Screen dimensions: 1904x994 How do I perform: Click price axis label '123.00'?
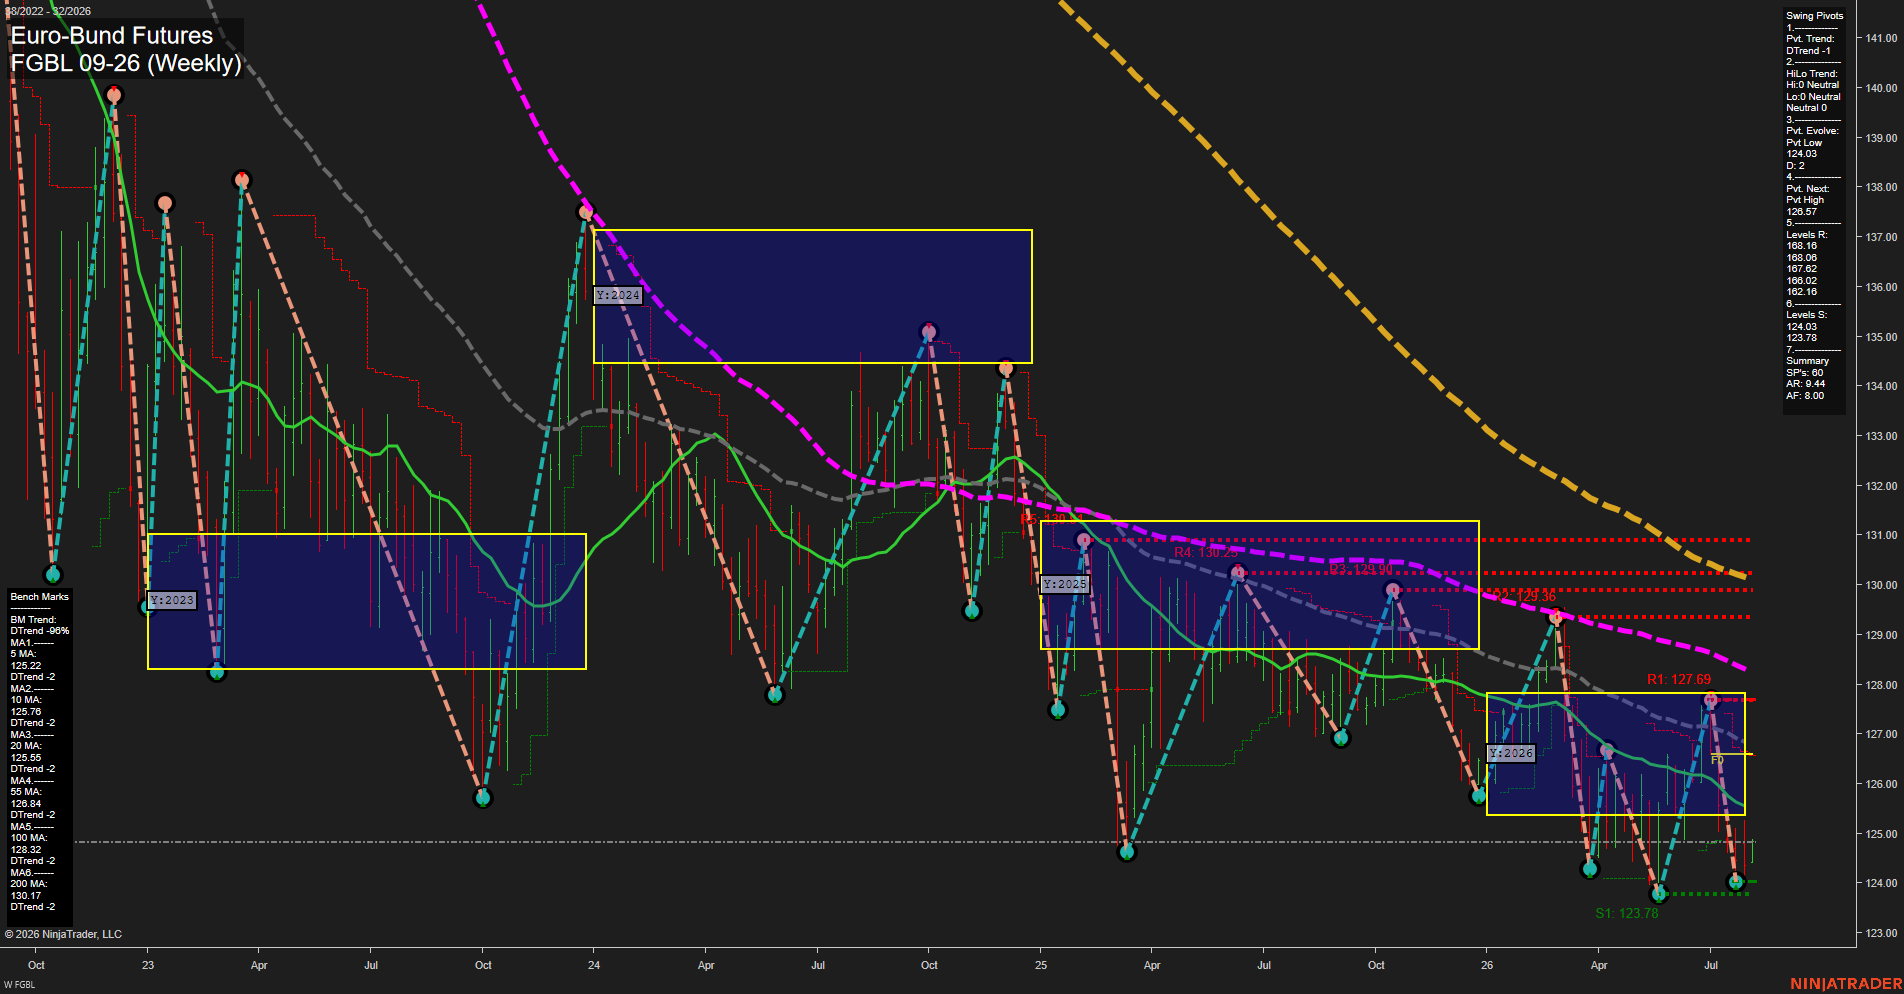click(x=1880, y=933)
